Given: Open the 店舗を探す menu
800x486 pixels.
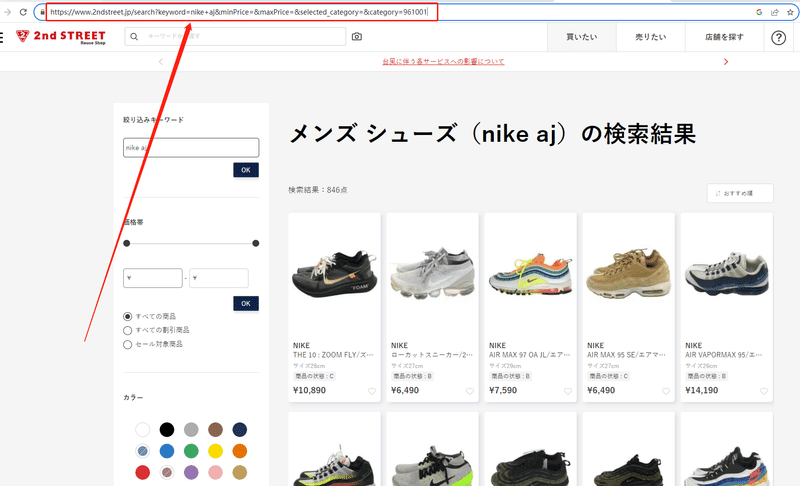Looking at the screenshot, I should pyautogui.click(x=724, y=37).
